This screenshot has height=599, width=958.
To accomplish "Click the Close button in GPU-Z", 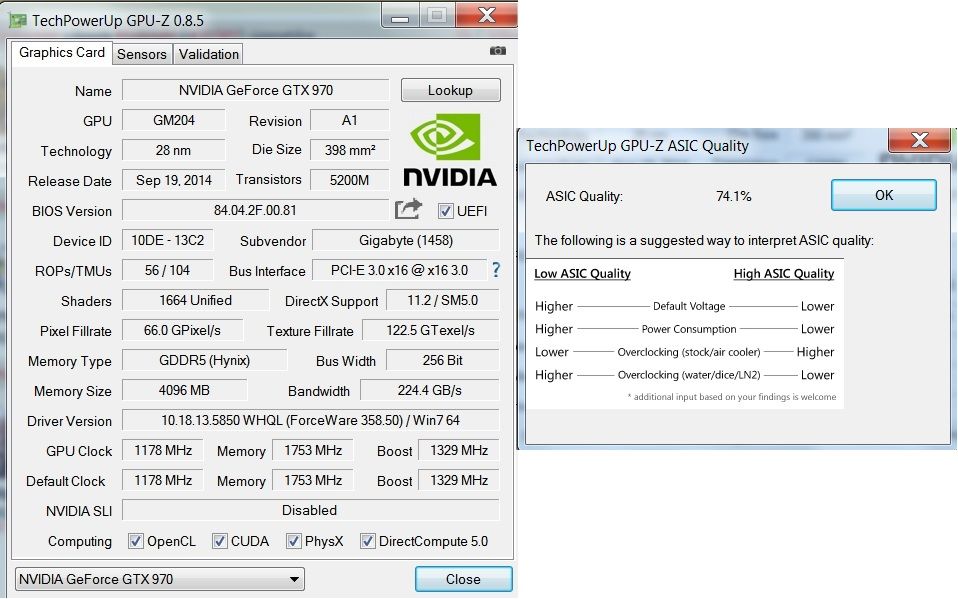I will click(x=463, y=579).
